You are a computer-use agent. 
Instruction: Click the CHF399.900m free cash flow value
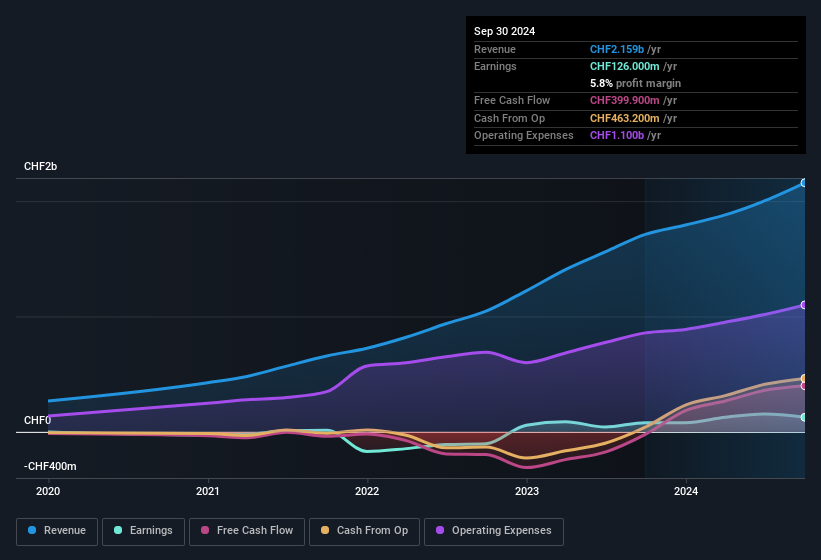625,100
